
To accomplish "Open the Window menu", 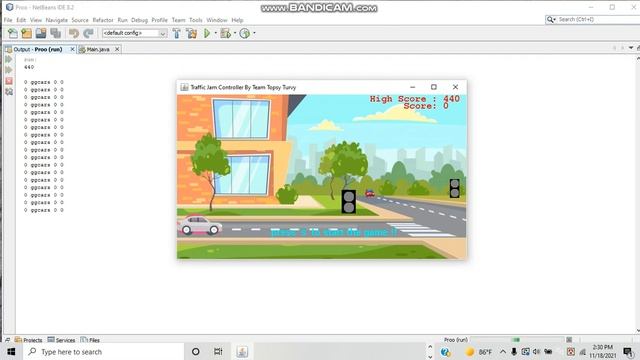I will pos(217,20).
